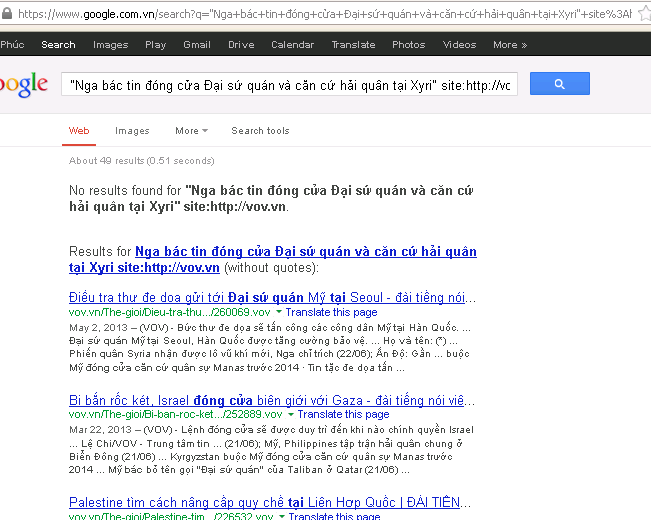
Task: Open Videos in the black Google bar
Action: (459, 44)
